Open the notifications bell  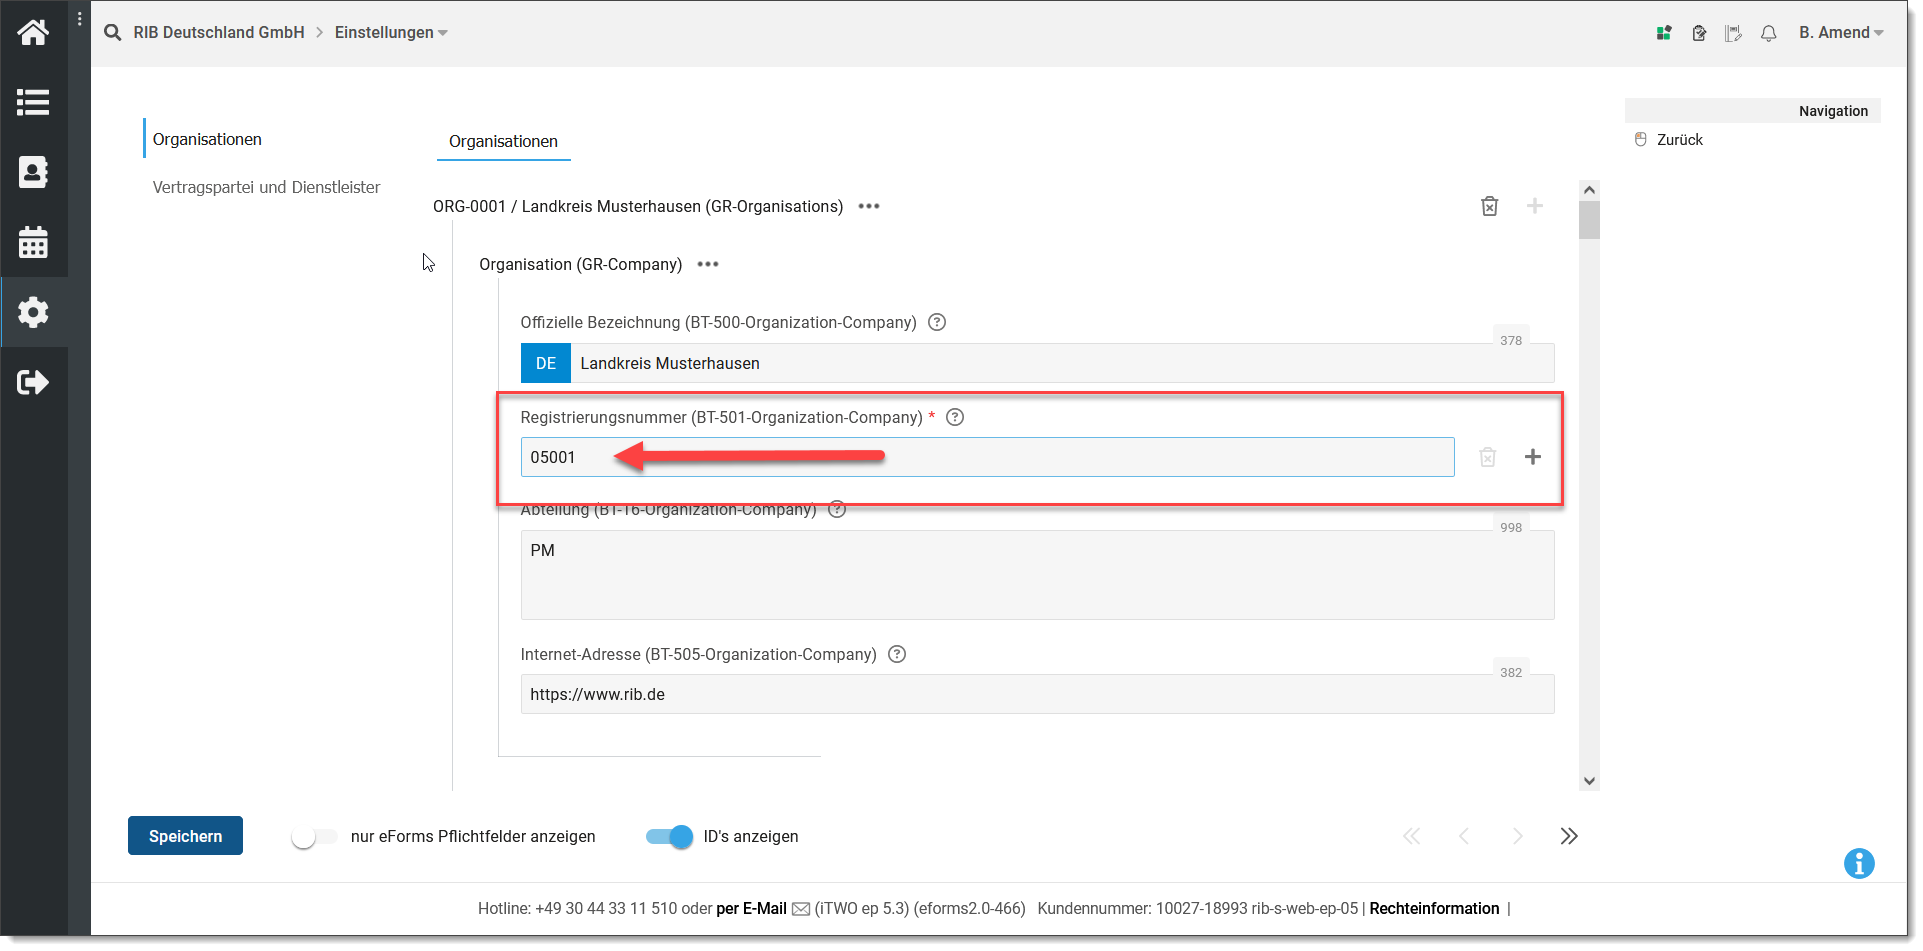coord(1769,33)
